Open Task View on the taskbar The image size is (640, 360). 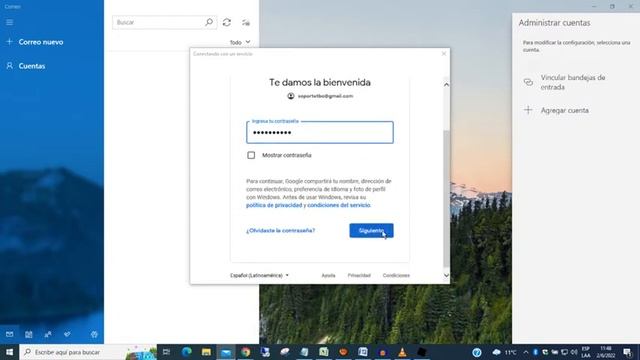[166, 352]
